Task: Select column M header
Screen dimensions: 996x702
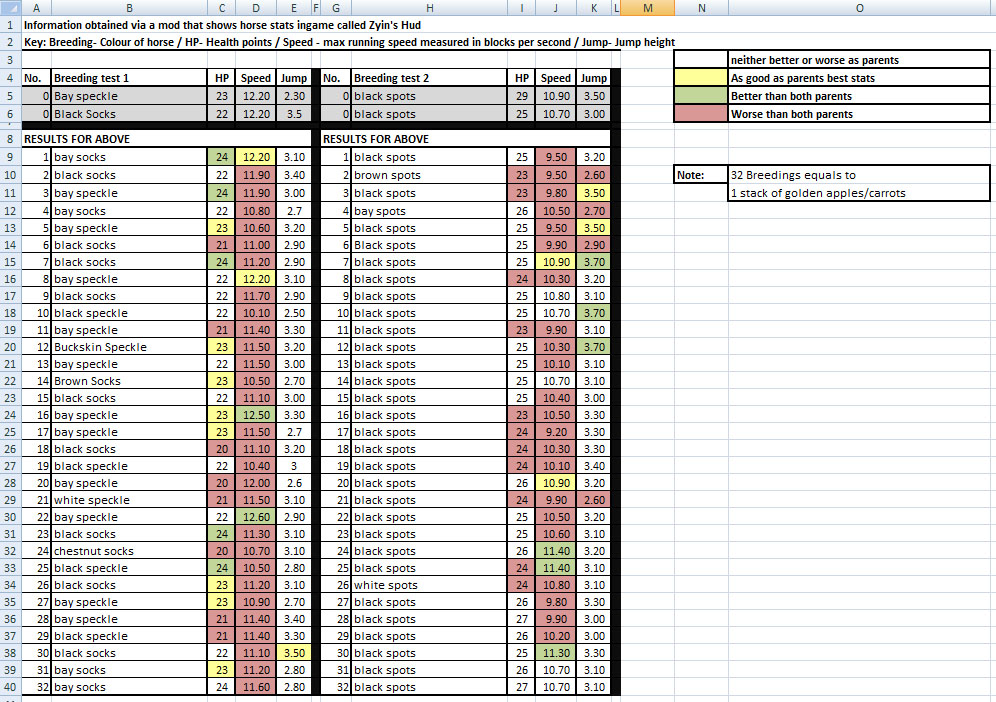Action: click(x=647, y=8)
